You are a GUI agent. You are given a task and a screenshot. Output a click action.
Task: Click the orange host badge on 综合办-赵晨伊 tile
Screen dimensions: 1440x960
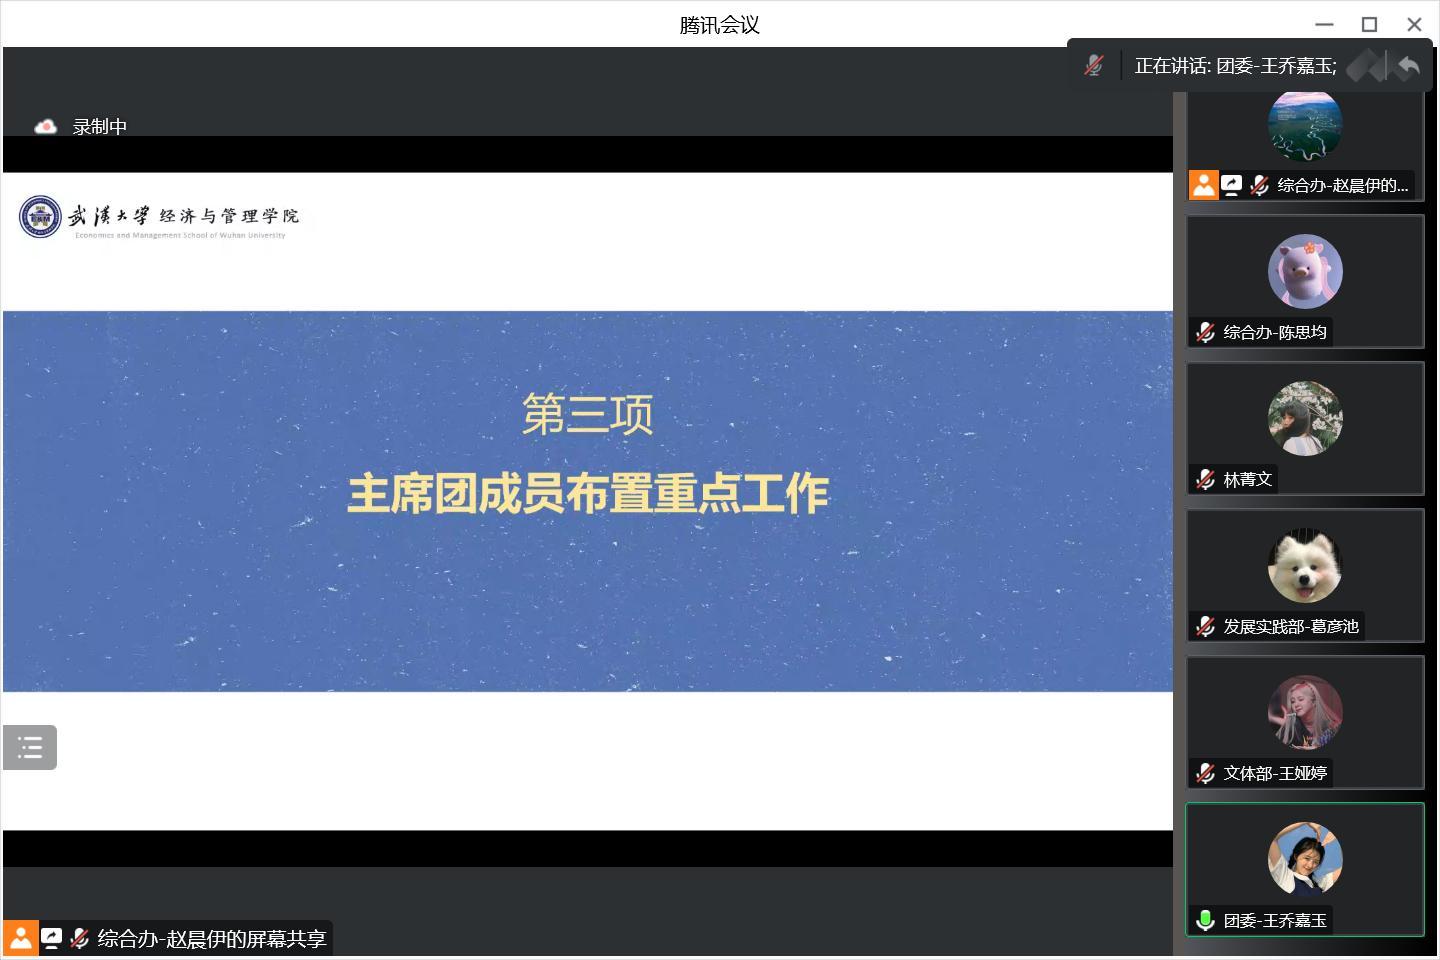1203,185
